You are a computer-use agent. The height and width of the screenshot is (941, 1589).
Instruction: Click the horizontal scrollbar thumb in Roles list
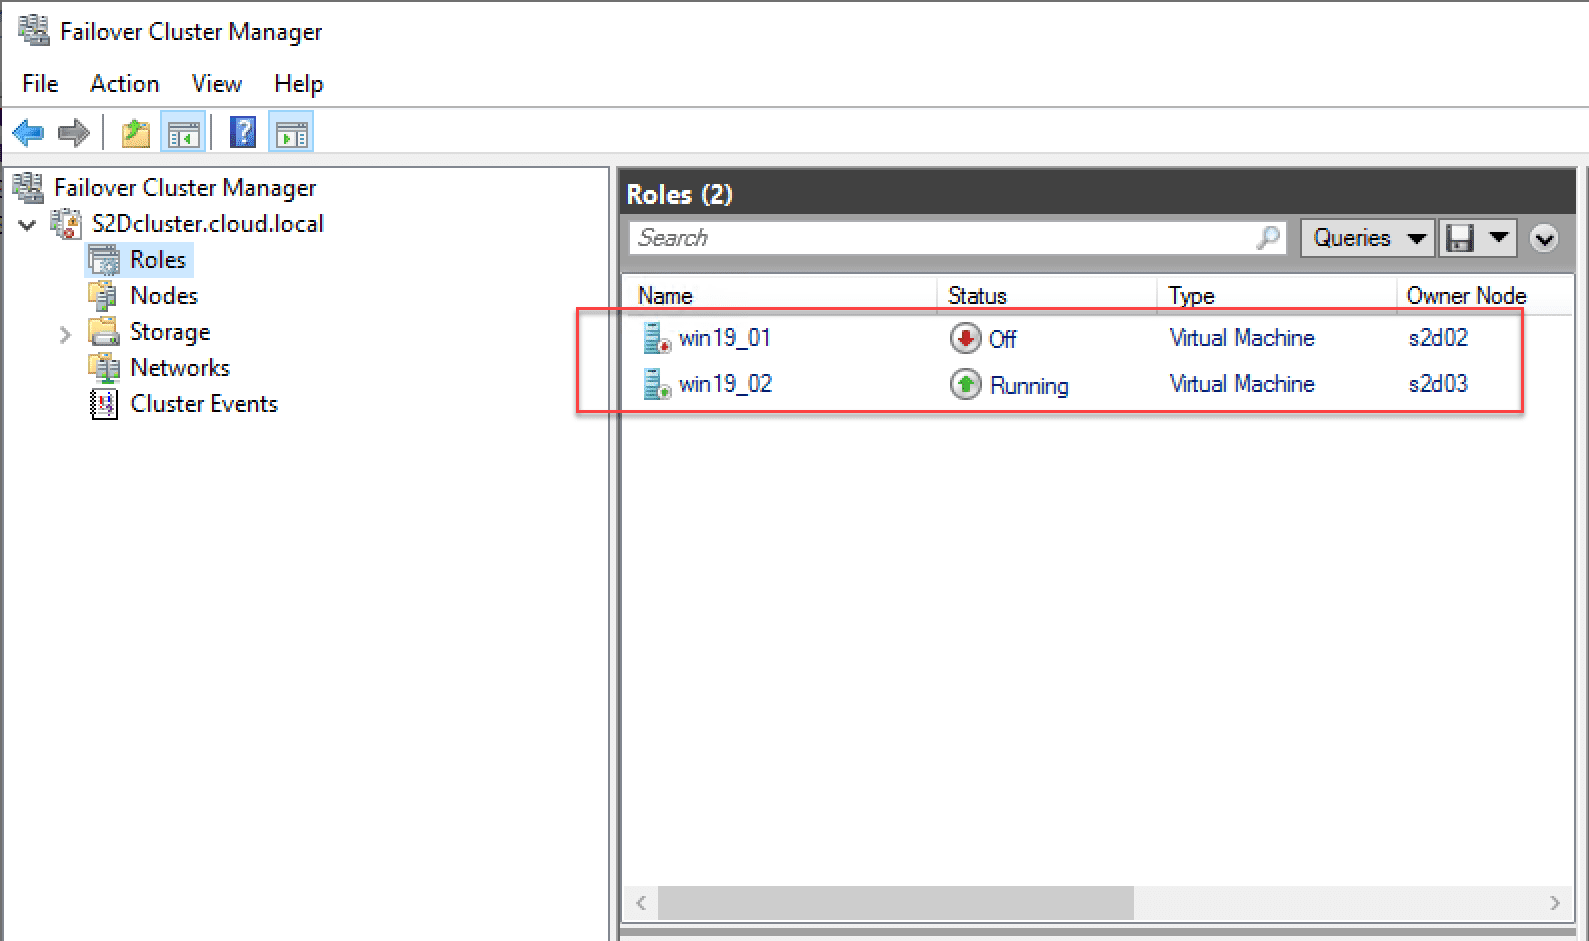896,903
